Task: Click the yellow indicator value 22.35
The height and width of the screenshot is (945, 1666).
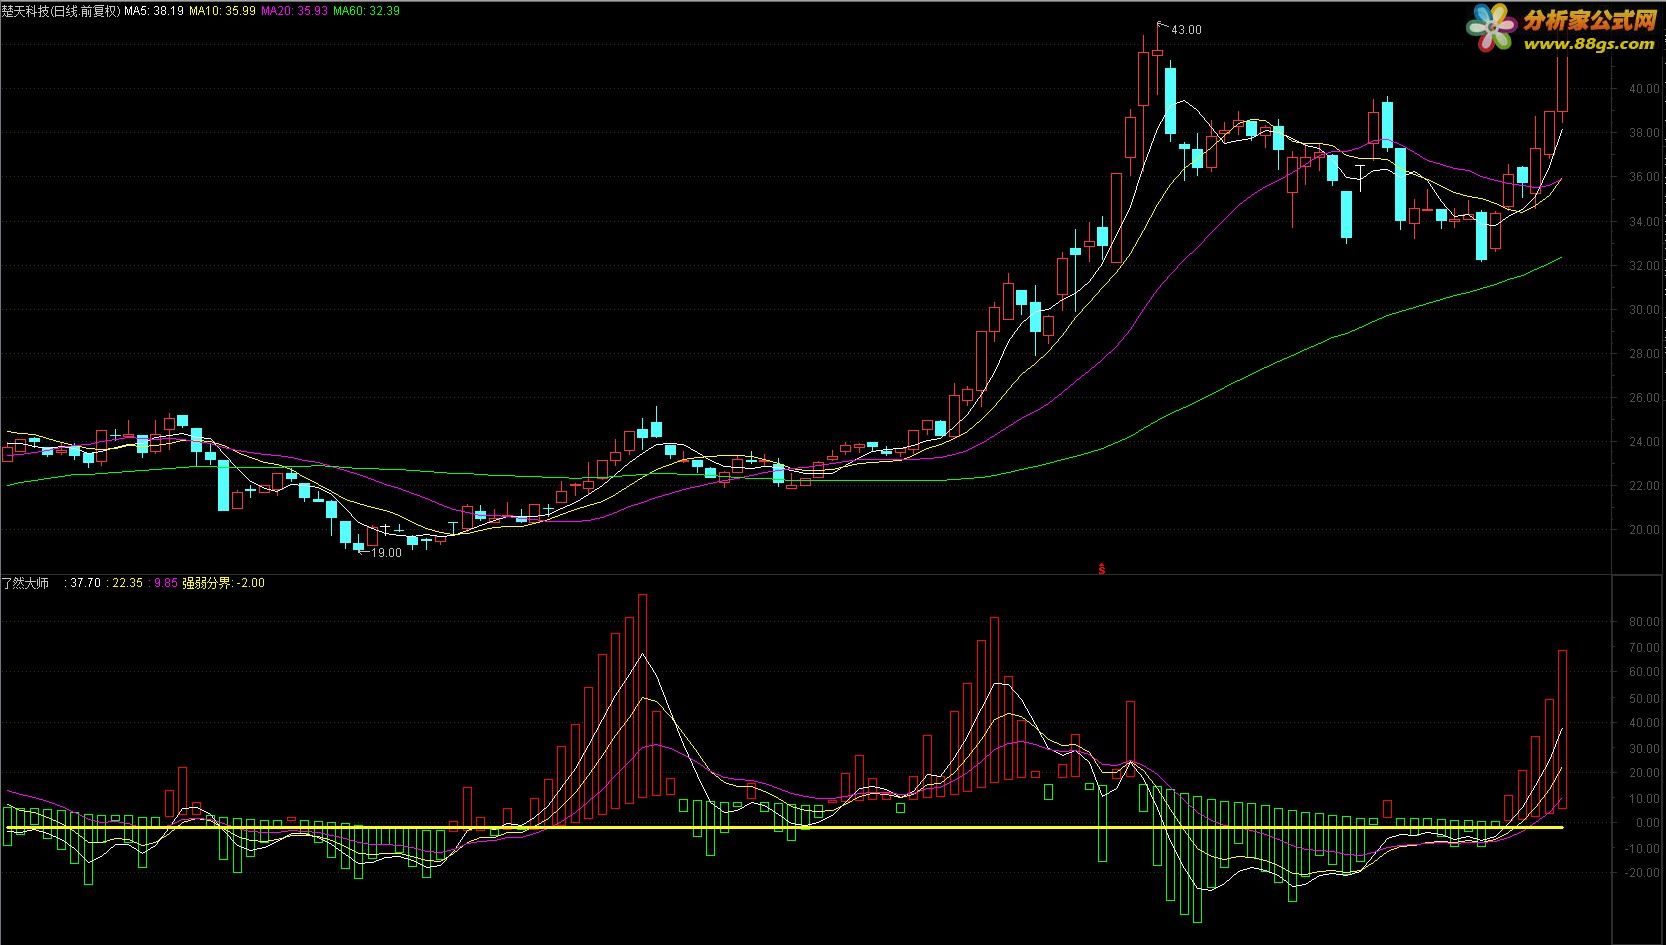Action: (x=127, y=583)
